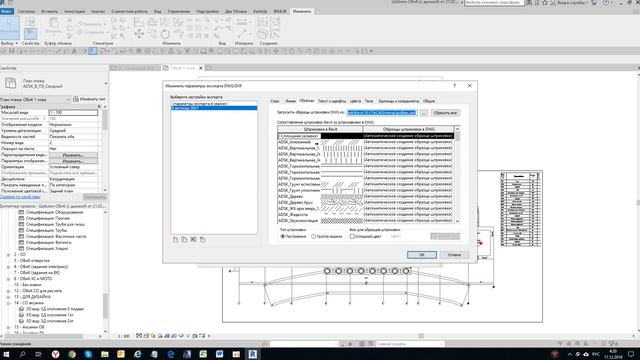Click the ADSK_Звукоизоляция pattern swatch
The width and height of the screenshot is (640, 360).
pyautogui.click(x=342, y=220)
